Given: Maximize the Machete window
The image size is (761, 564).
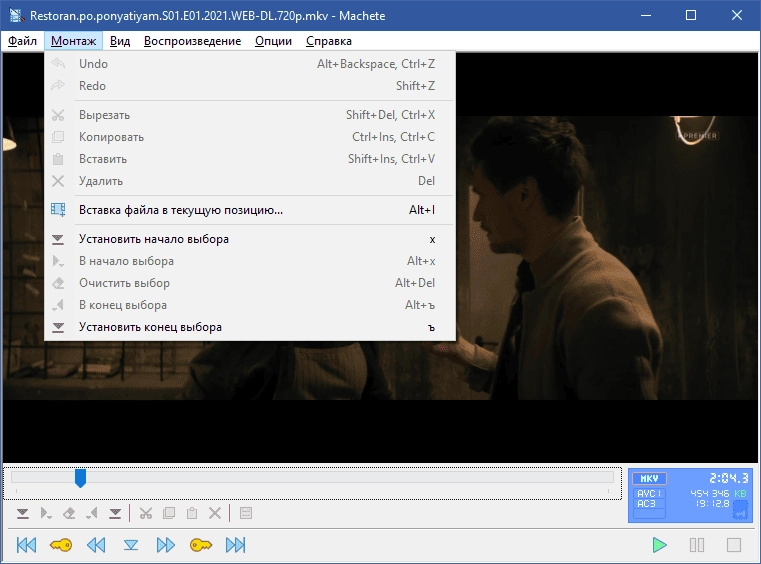Looking at the screenshot, I should click(x=691, y=16).
